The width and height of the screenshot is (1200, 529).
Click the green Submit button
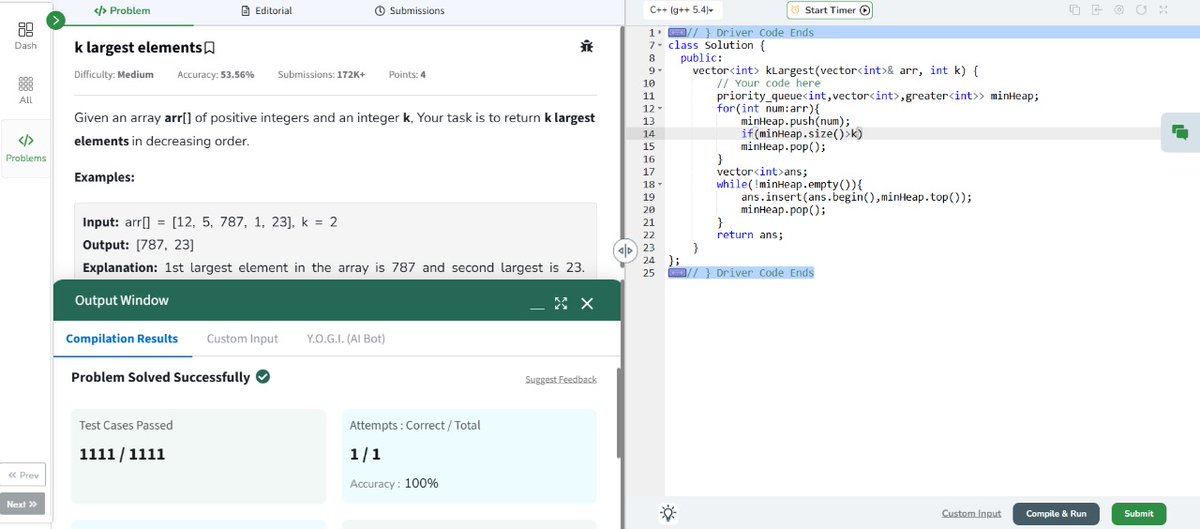coord(1138,513)
